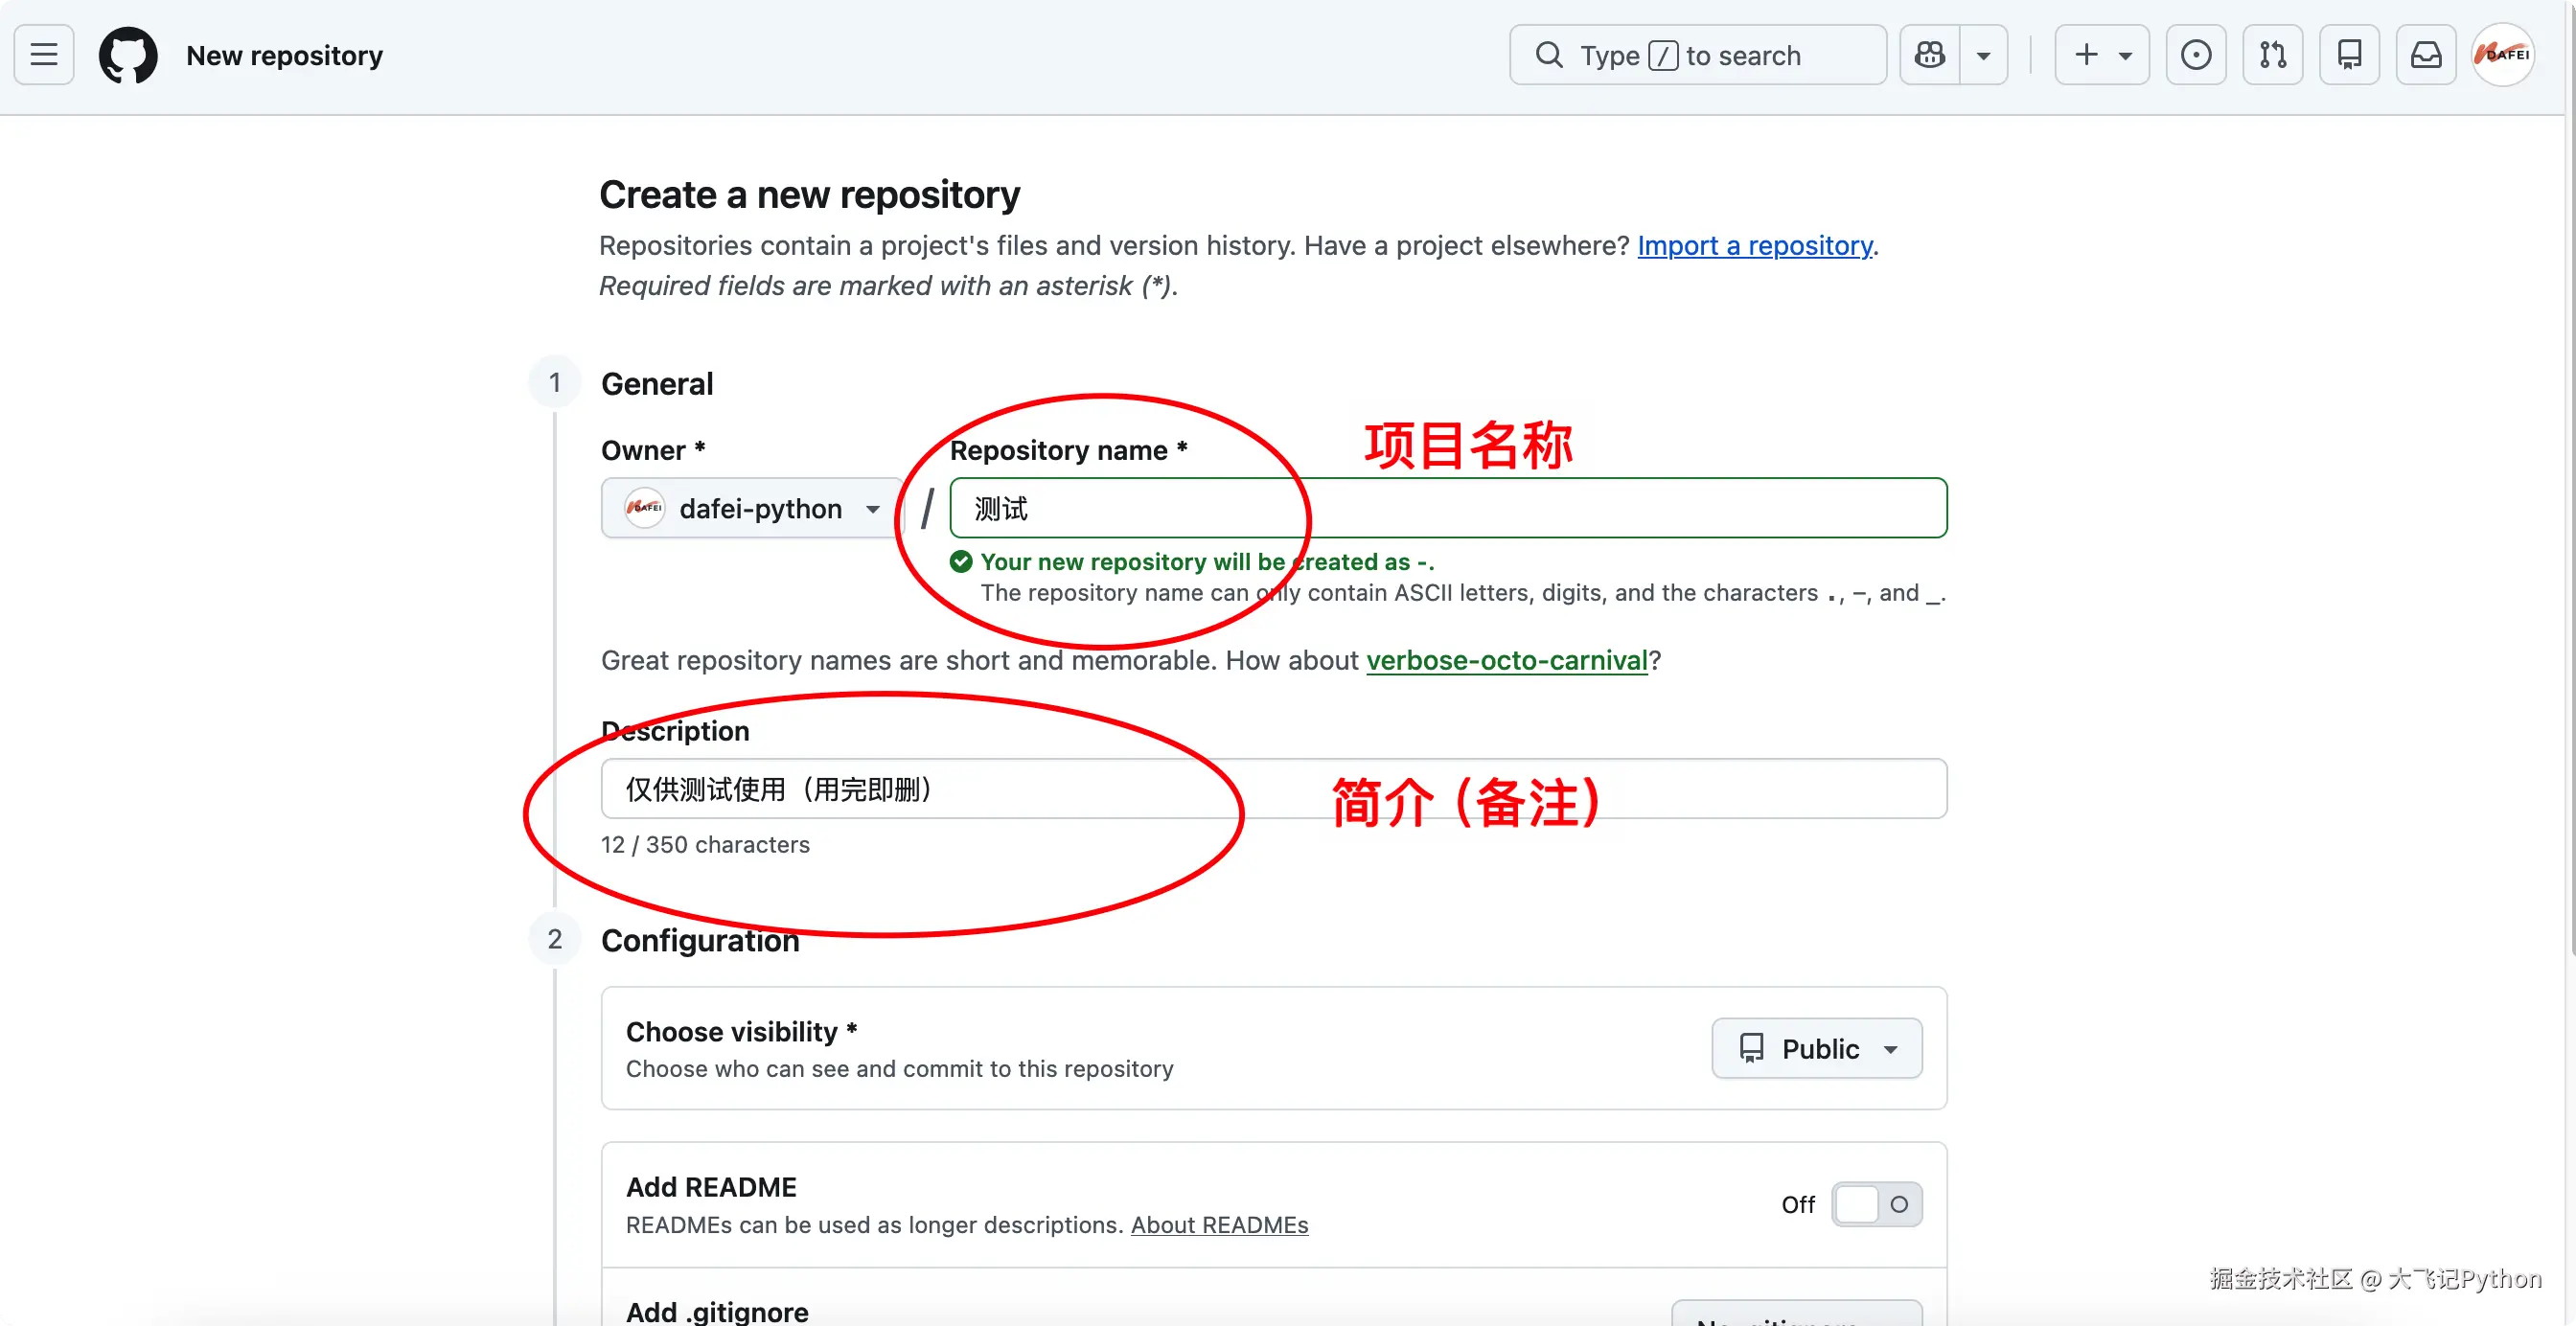Open the Repositories icon in header

(x=2349, y=55)
